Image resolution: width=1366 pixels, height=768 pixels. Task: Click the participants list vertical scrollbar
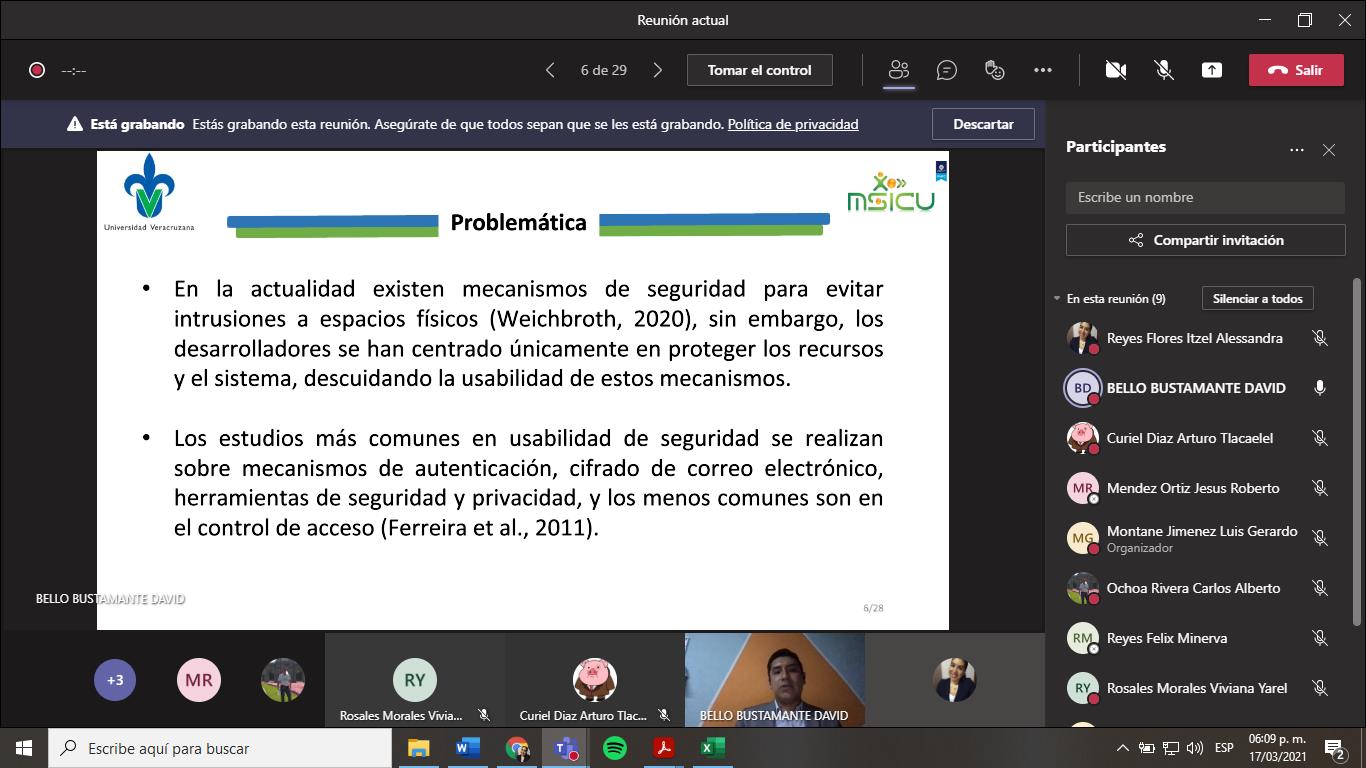(1356, 450)
